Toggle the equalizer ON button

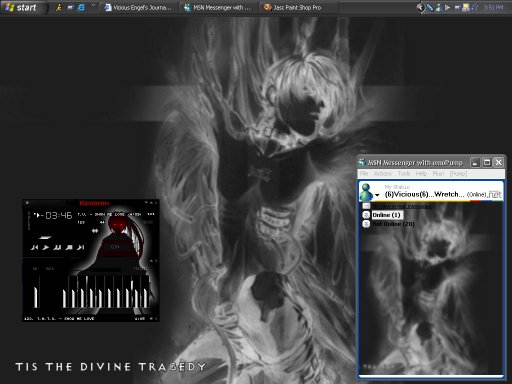35,268
